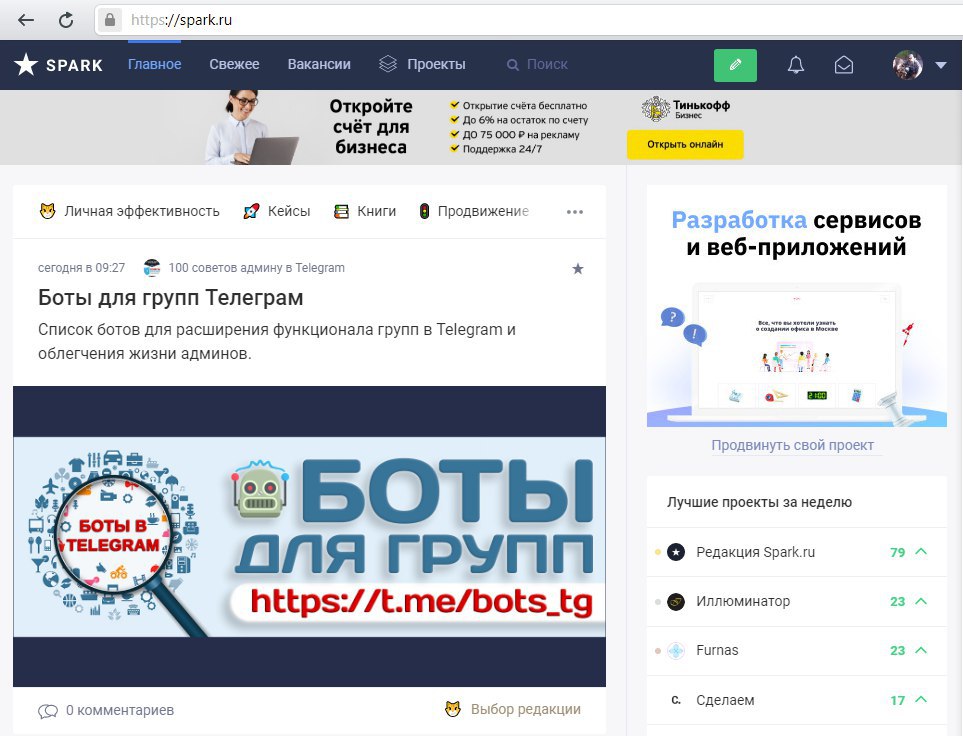Click the cat icon beside Выбор редакции
Viewport: 963px width, 736px height.
453,709
